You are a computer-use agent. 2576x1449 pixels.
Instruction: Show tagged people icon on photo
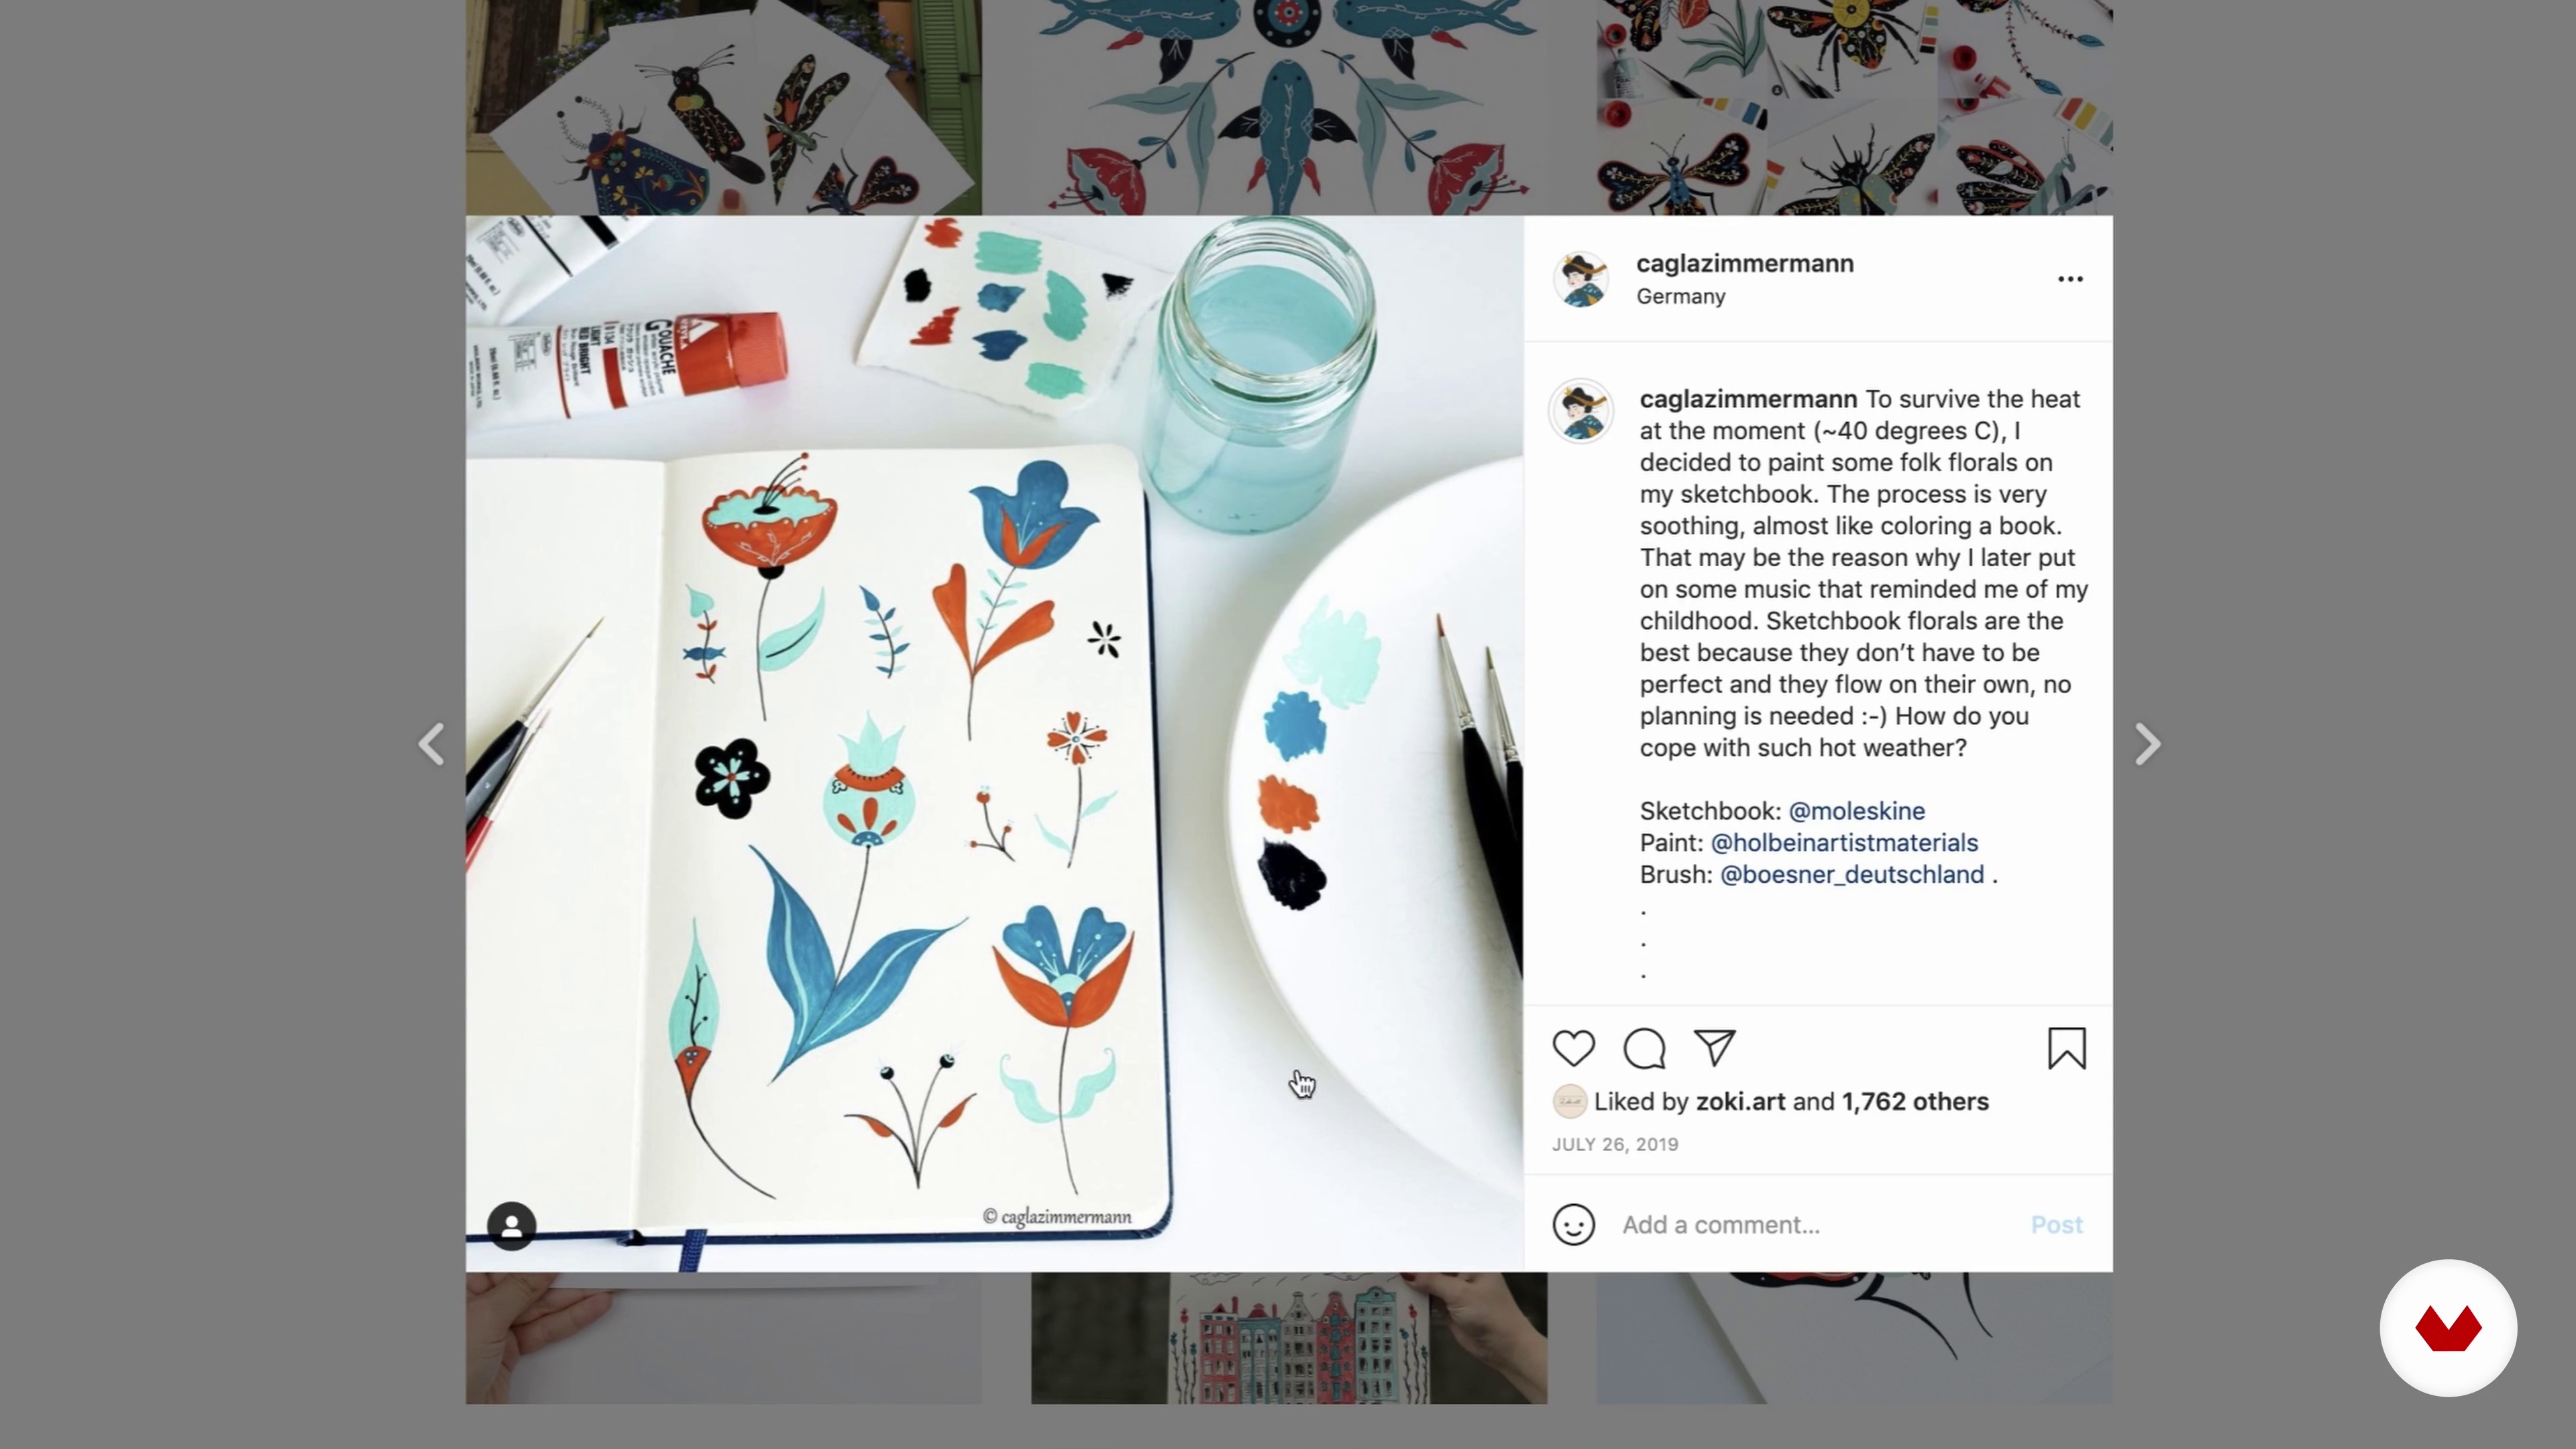(512, 1225)
